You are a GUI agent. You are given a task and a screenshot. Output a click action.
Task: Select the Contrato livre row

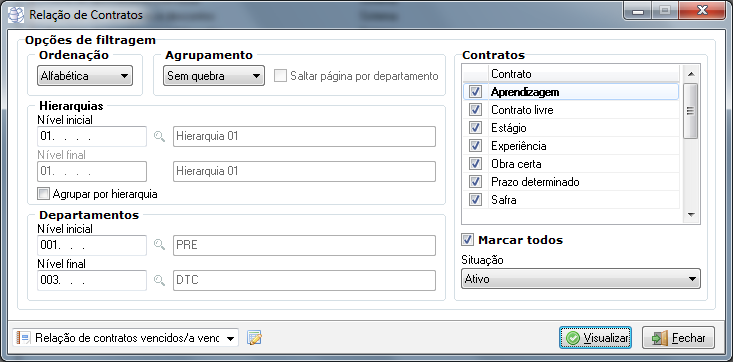pyautogui.click(x=570, y=110)
